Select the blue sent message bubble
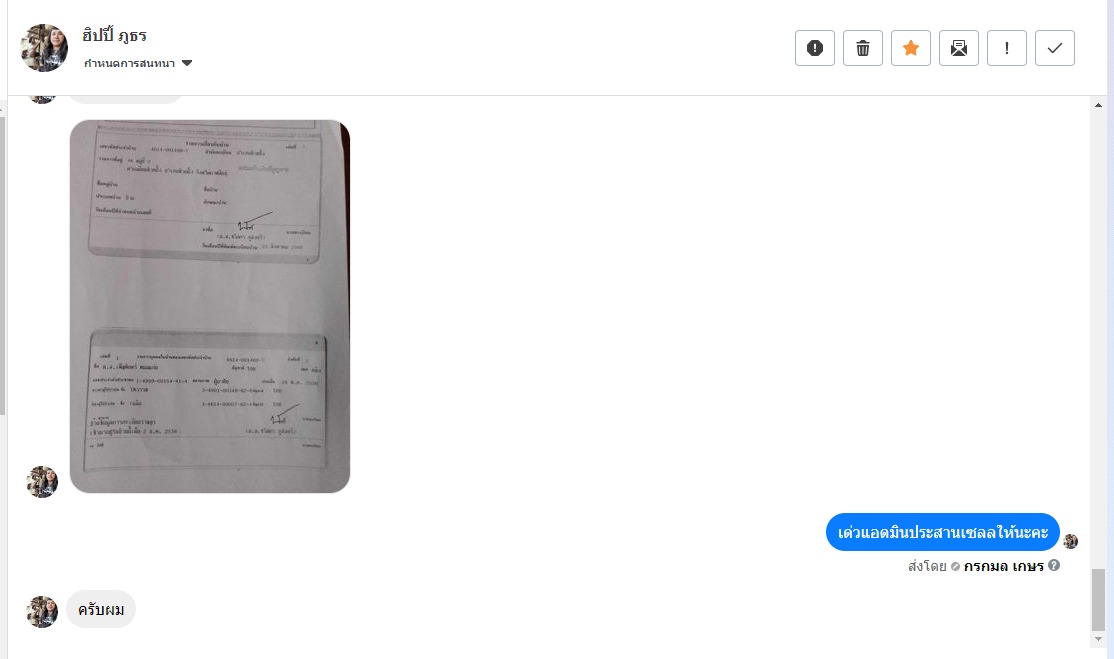The image size is (1114, 659). coord(943,532)
